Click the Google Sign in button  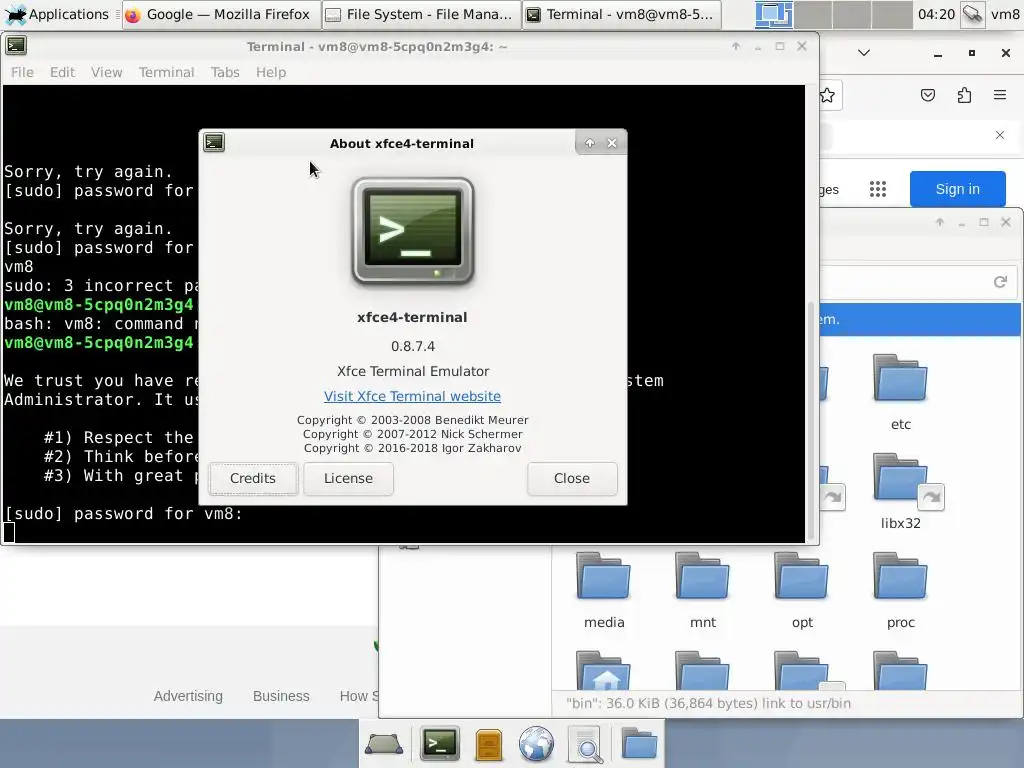(x=957, y=189)
